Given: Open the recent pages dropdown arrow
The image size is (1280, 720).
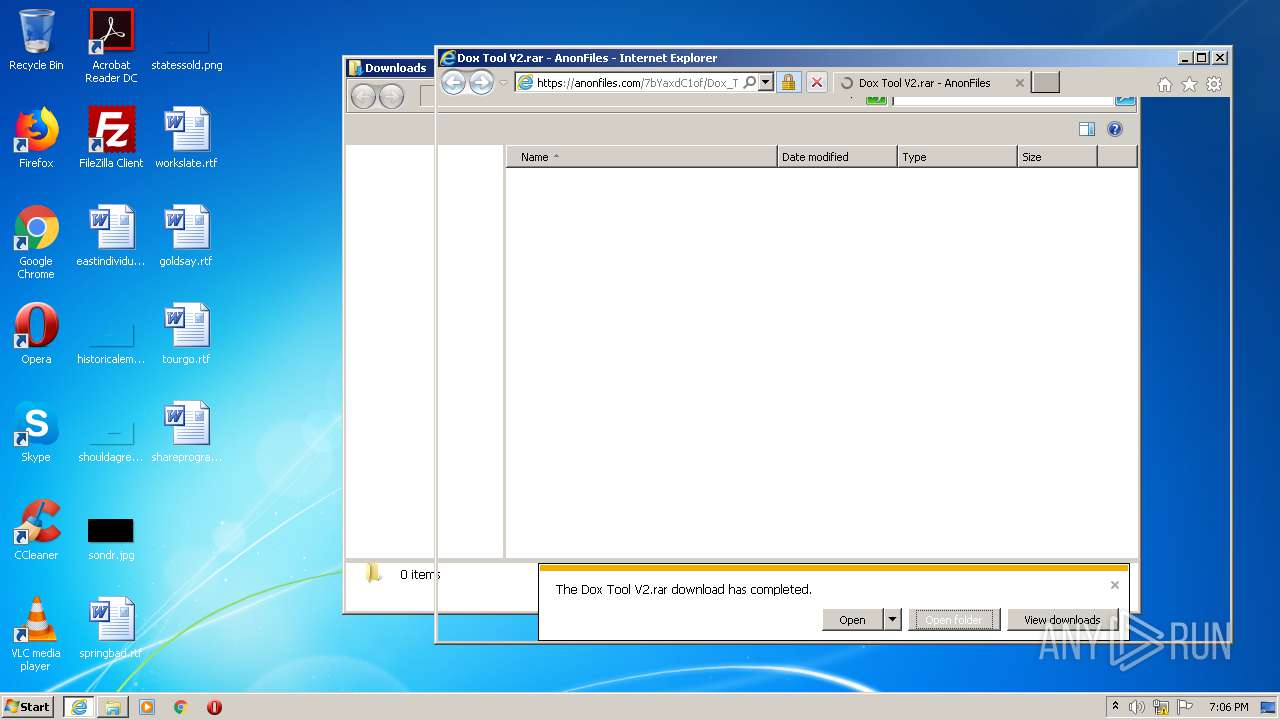Looking at the screenshot, I should [x=503, y=83].
